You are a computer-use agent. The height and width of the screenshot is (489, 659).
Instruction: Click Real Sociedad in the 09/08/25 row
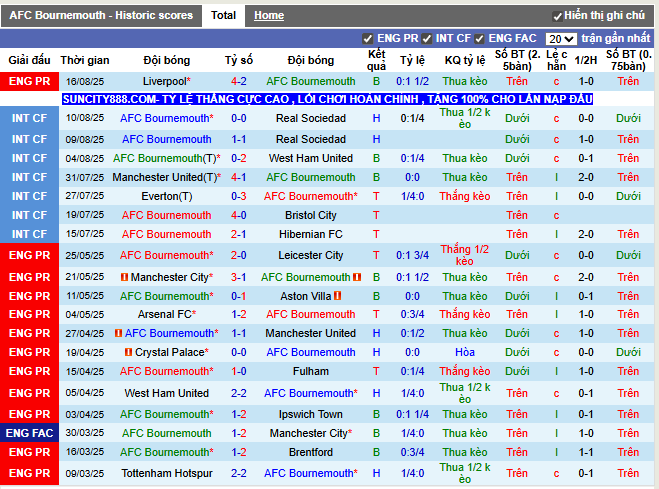[x=311, y=139]
